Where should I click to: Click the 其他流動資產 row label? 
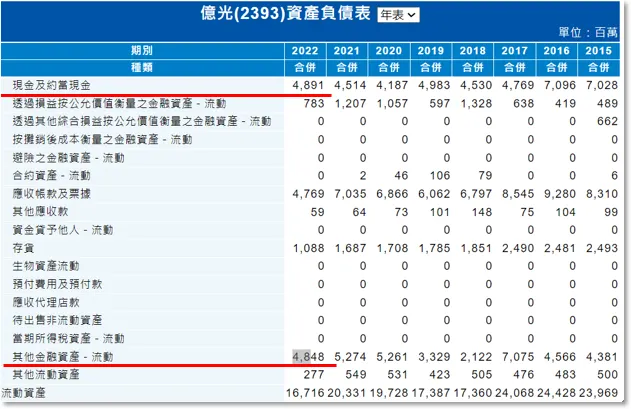click(x=46, y=374)
